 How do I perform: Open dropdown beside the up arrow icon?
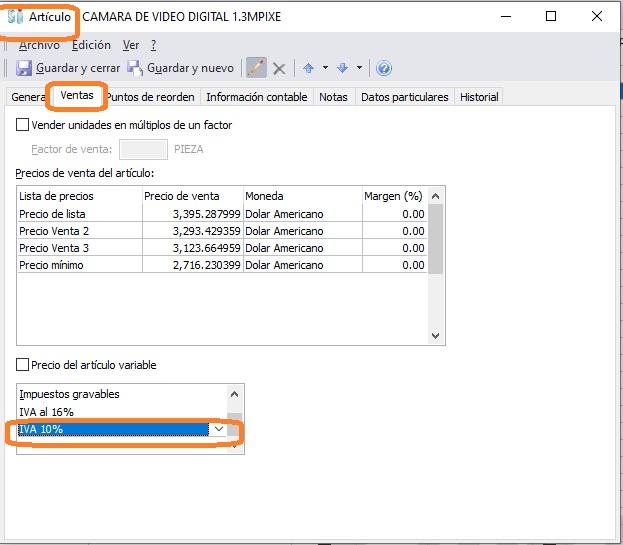325,68
